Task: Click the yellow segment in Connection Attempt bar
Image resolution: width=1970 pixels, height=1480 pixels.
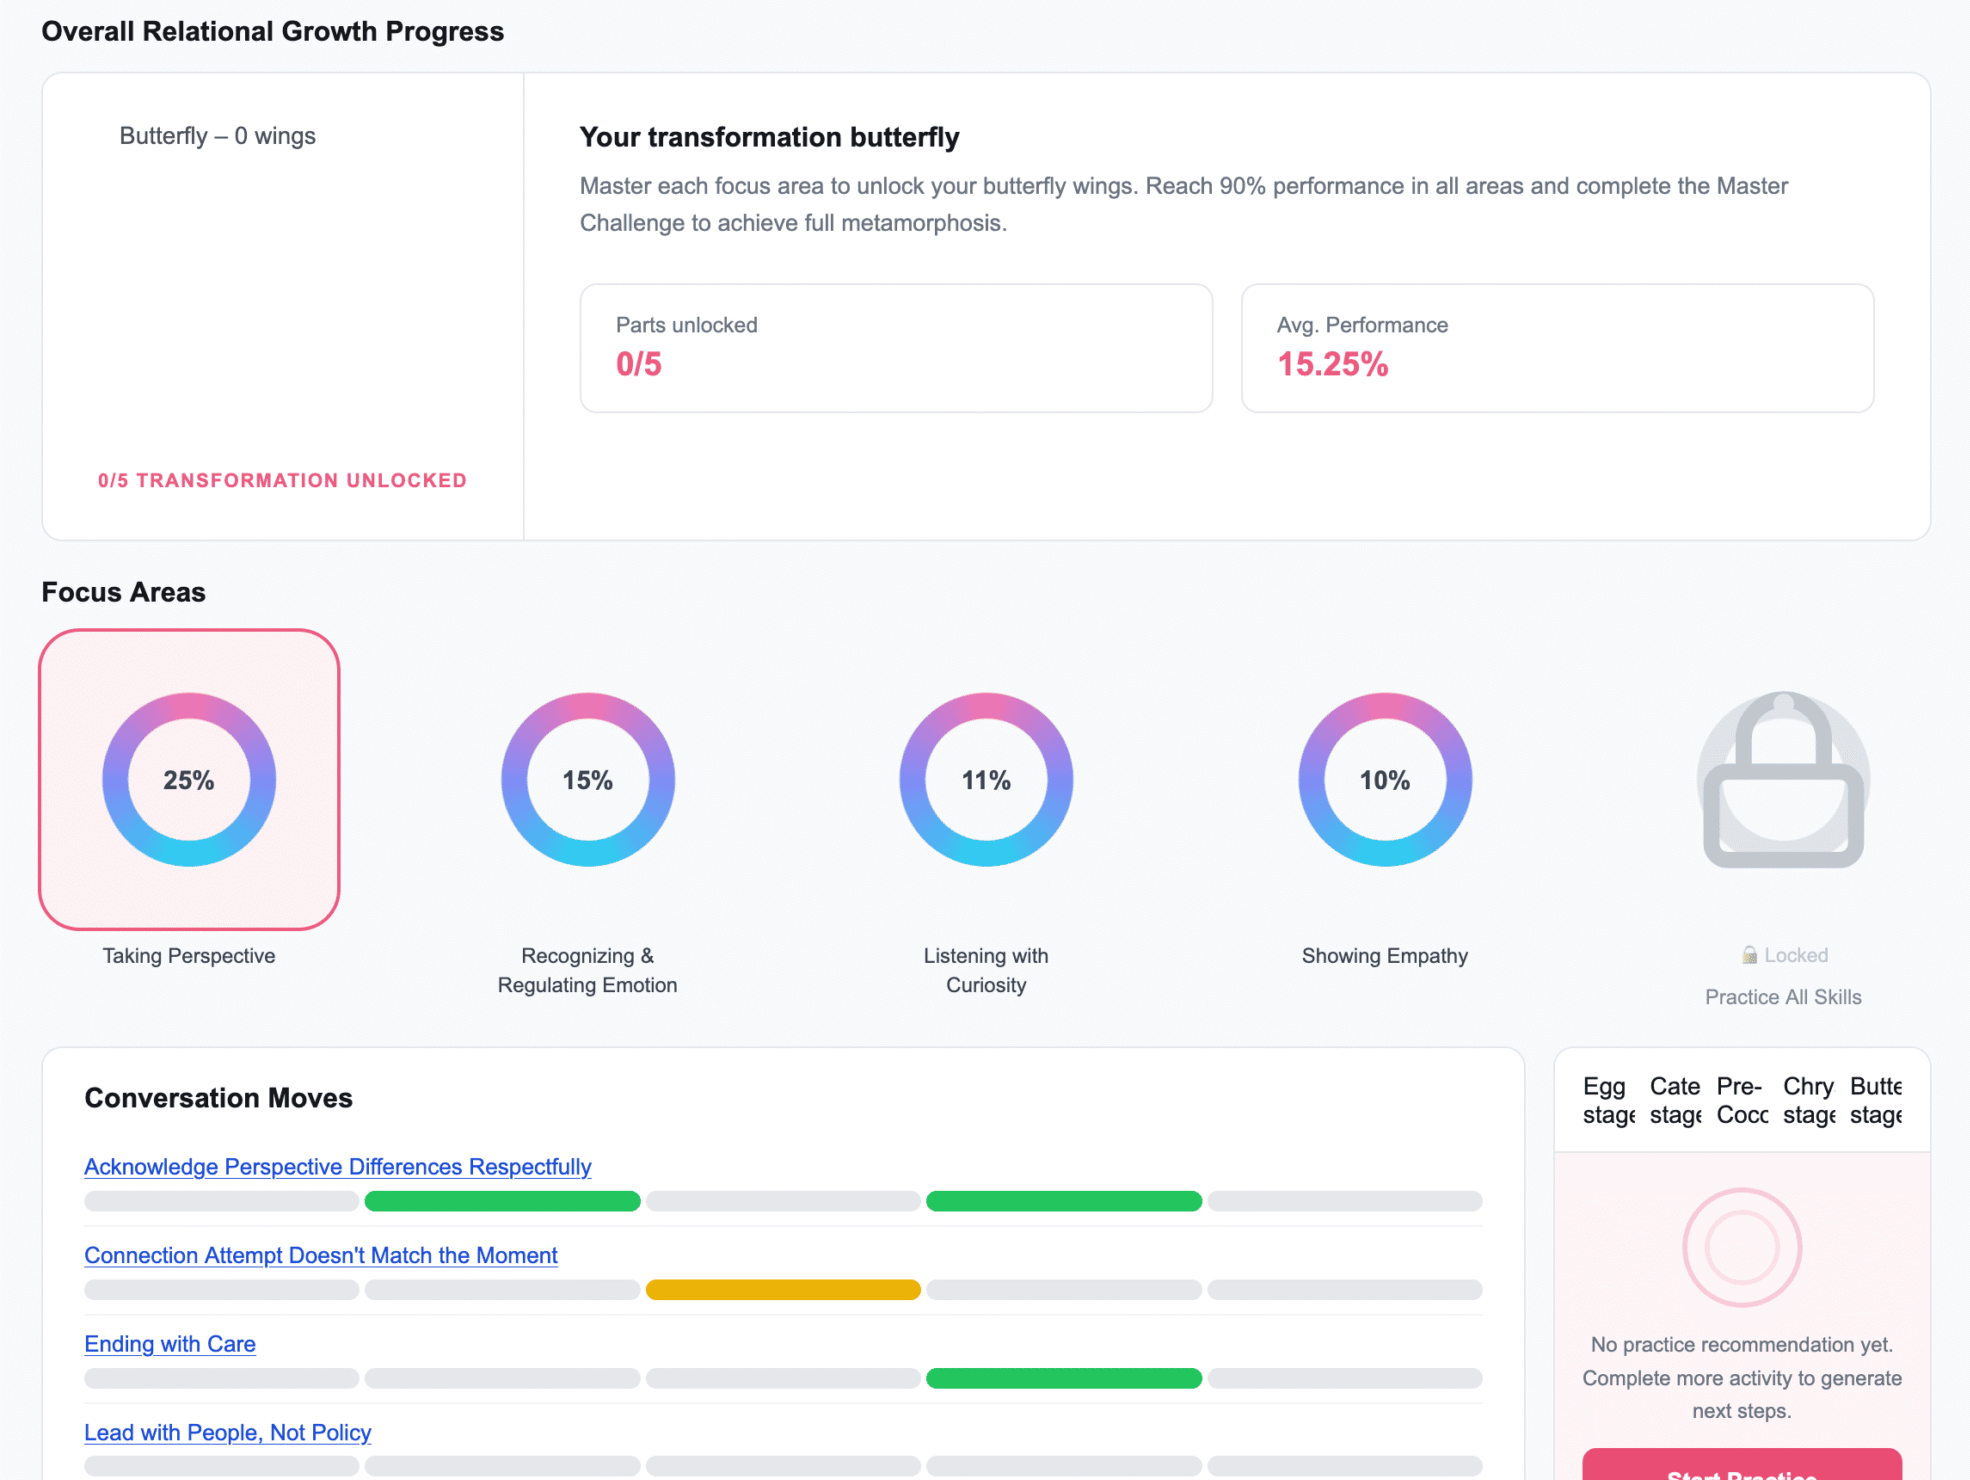Action: pos(783,1290)
